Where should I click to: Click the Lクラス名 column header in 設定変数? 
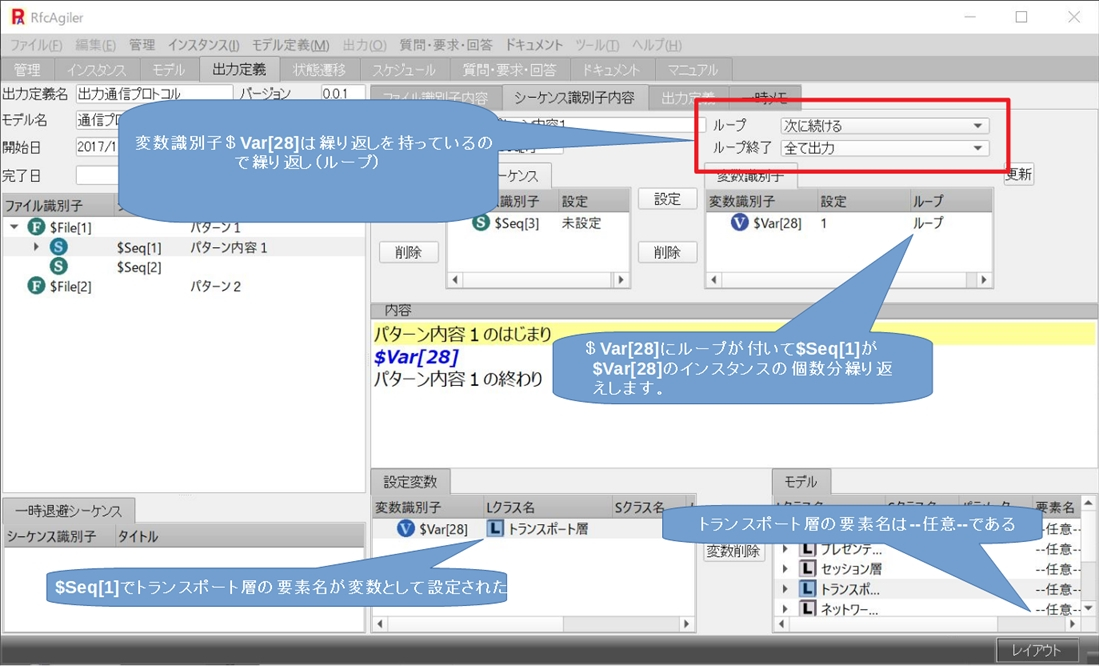(547, 507)
